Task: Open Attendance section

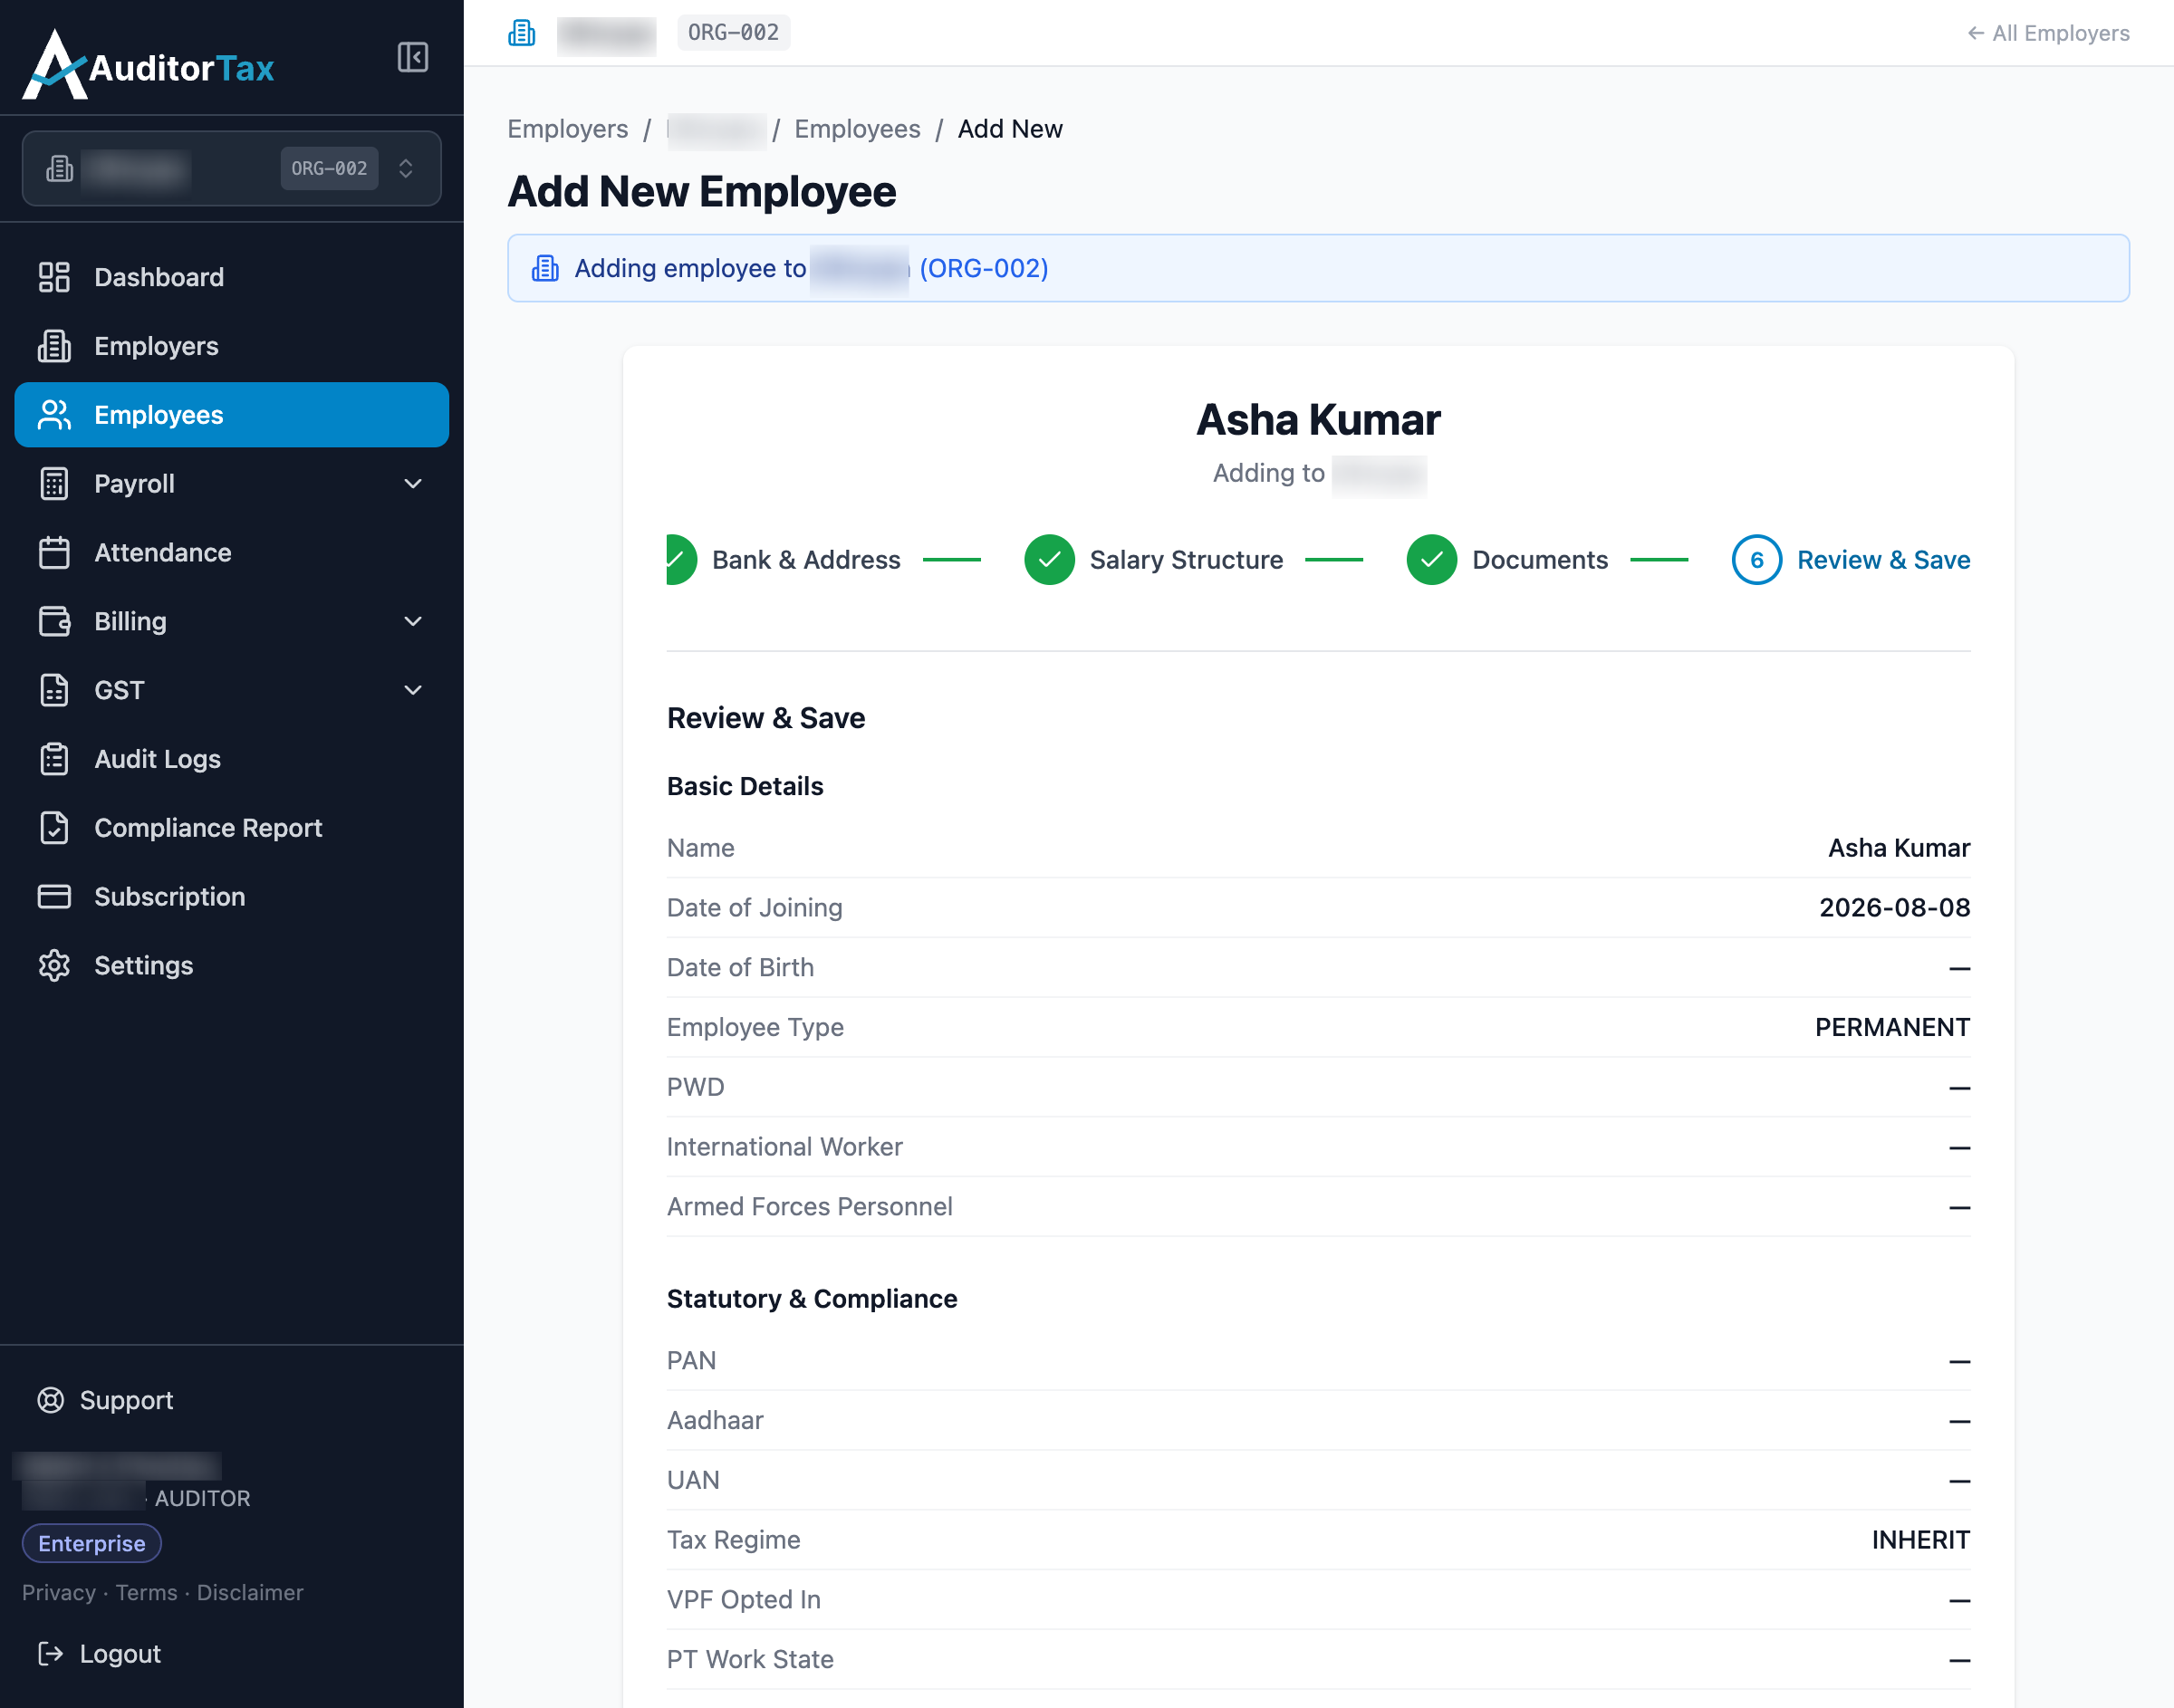Action: pyautogui.click(x=231, y=553)
